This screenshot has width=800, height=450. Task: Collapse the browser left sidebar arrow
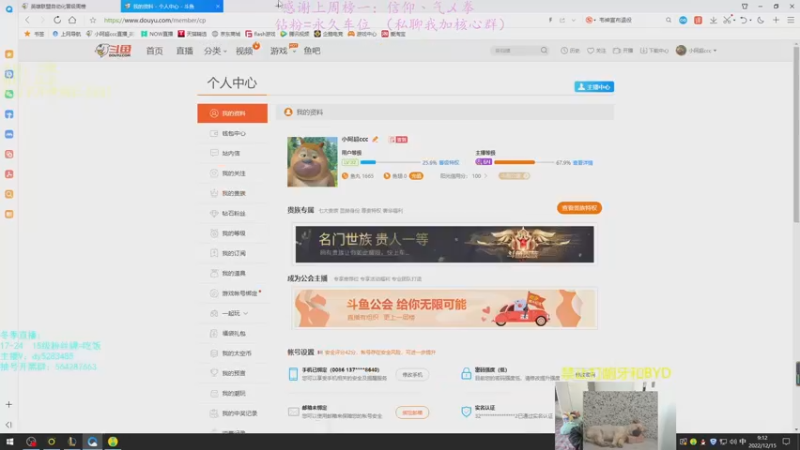pos(9,424)
